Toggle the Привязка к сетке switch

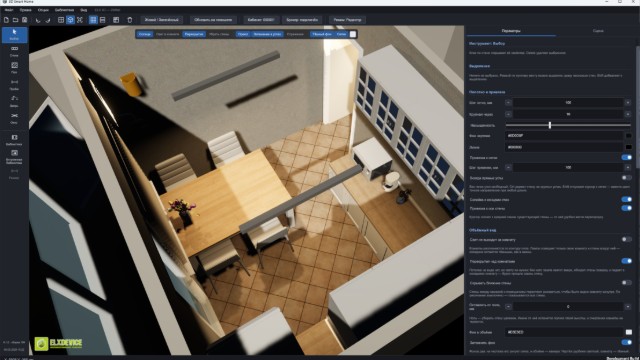(x=626, y=157)
